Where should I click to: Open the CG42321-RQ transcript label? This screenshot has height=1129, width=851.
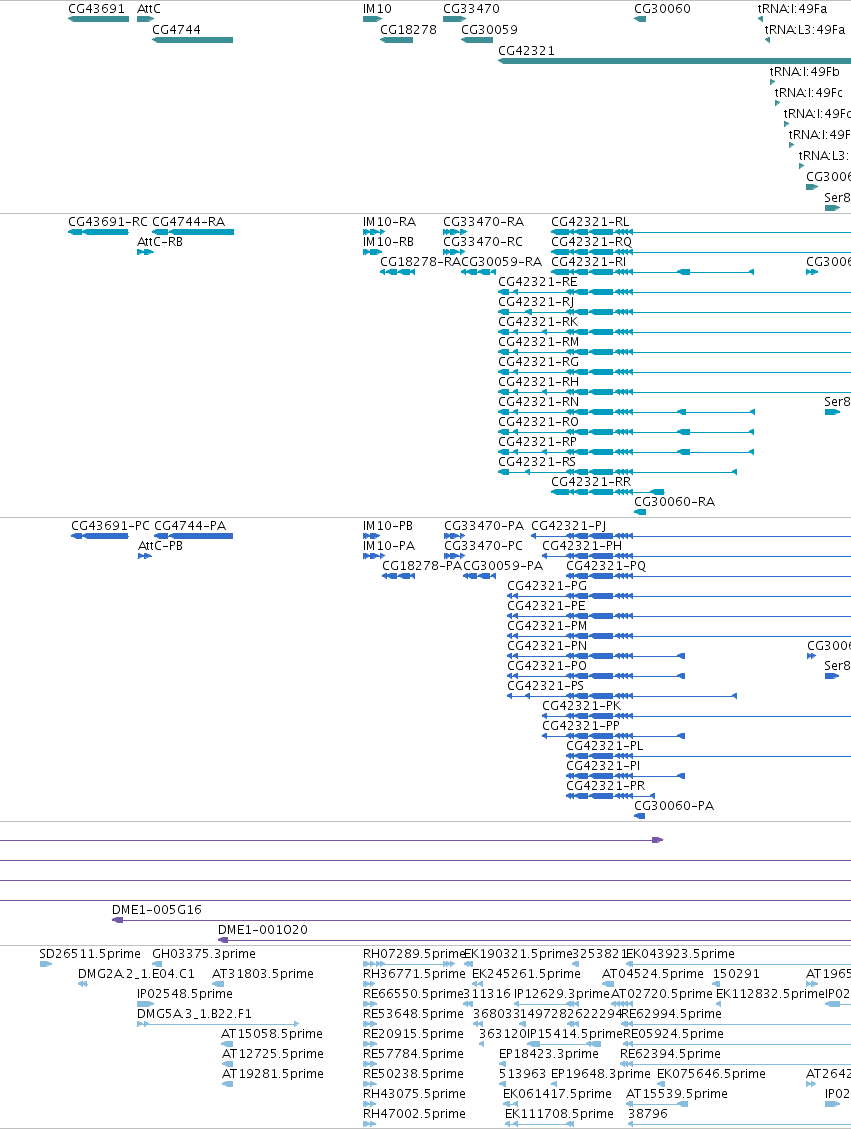click(592, 242)
